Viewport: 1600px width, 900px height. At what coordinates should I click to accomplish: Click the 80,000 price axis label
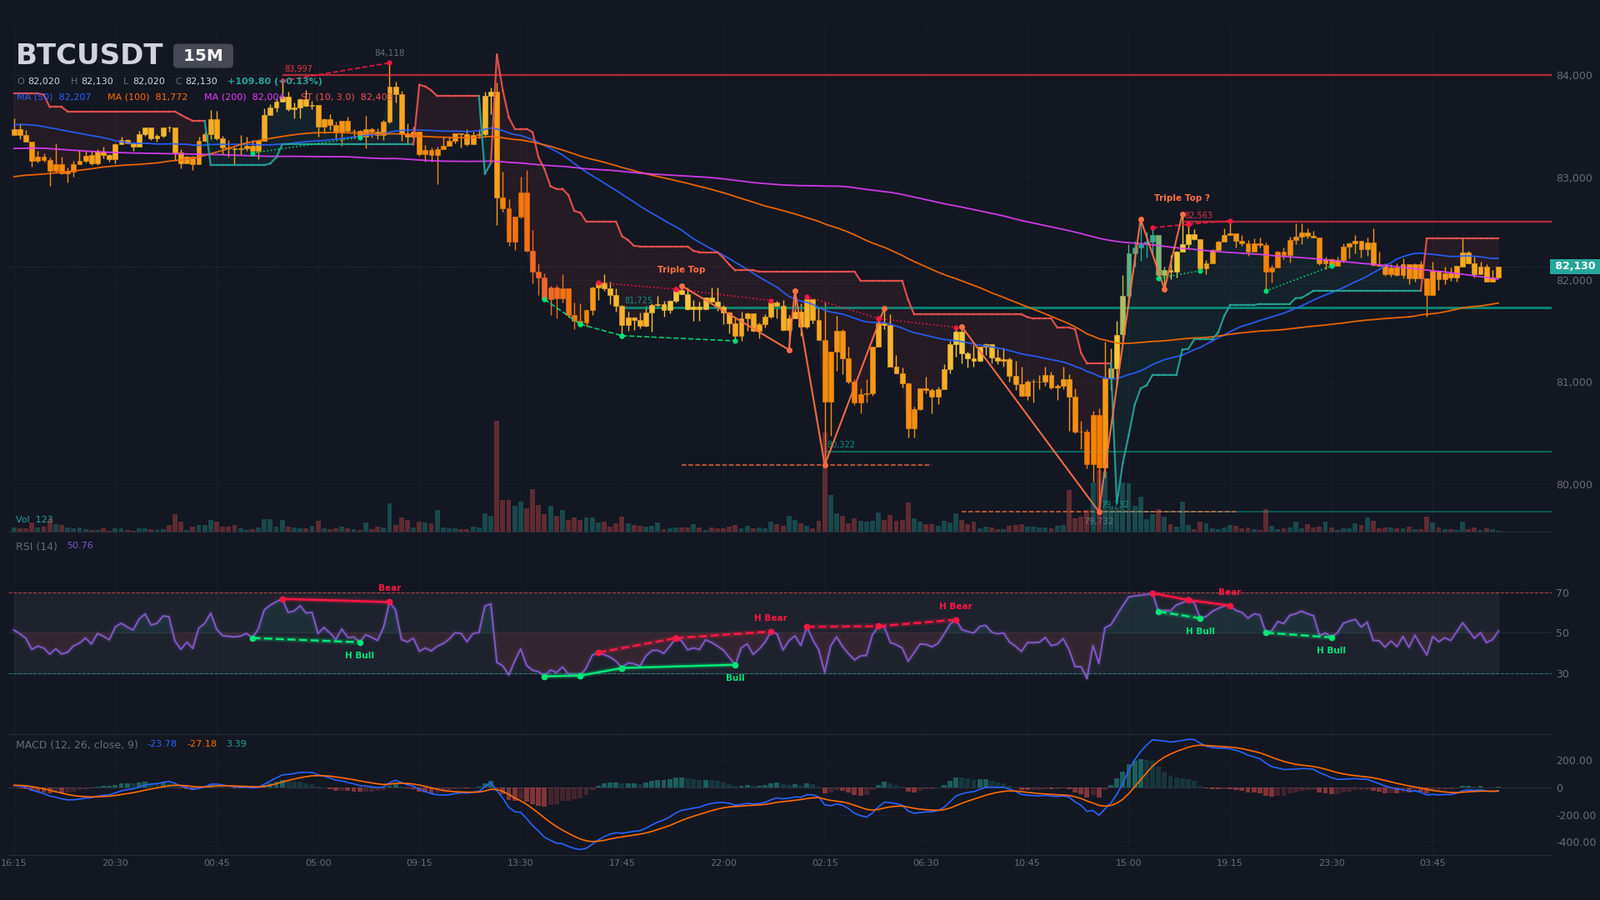[1573, 485]
